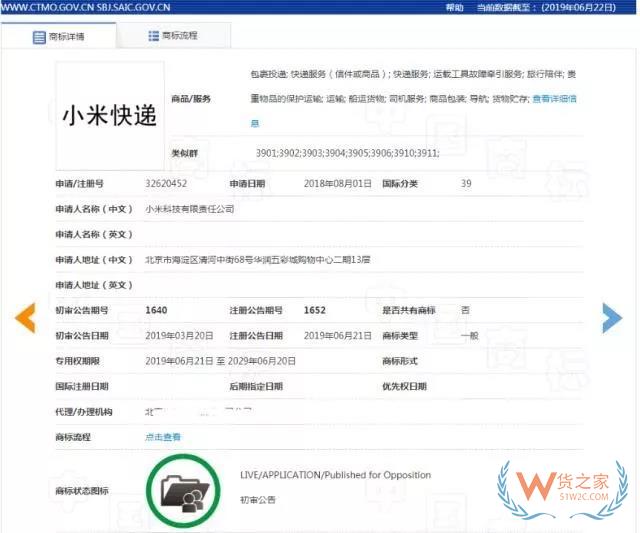Select the data cutoff date 2019年06月22日
This screenshot has height=533, width=640.
(x=578, y=7)
